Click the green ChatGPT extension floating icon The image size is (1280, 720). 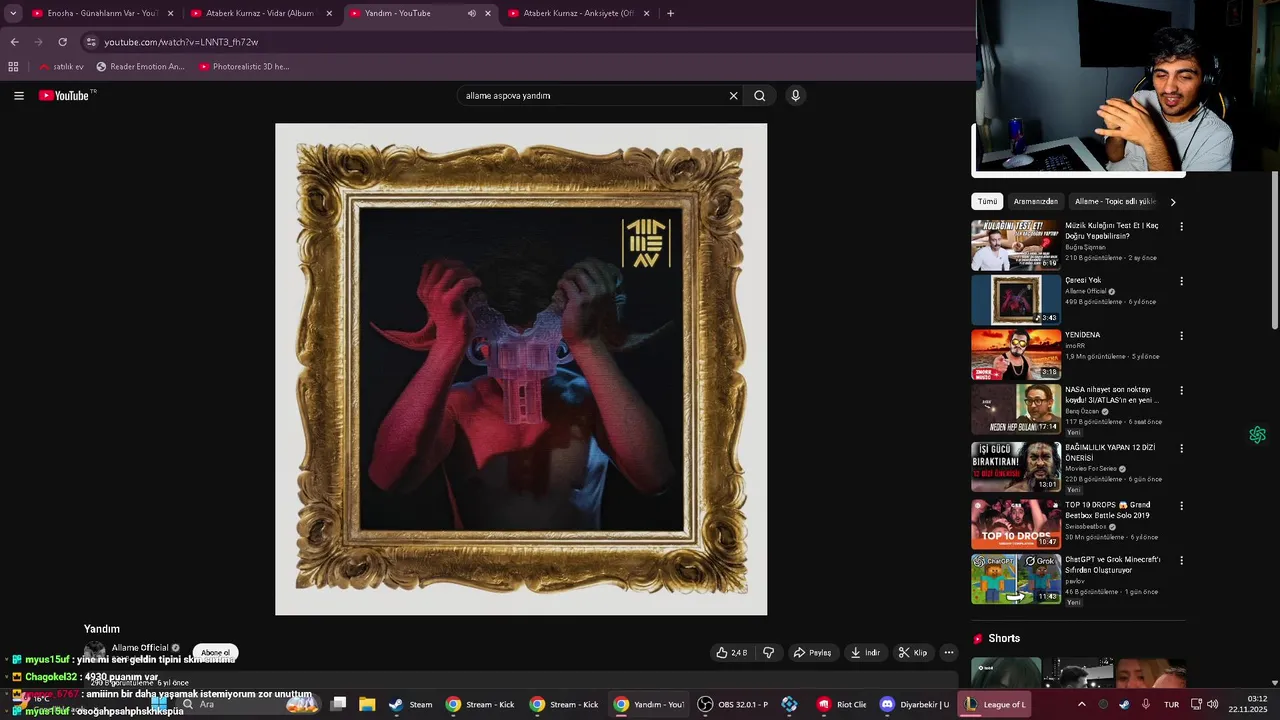[x=1257, y=435]
